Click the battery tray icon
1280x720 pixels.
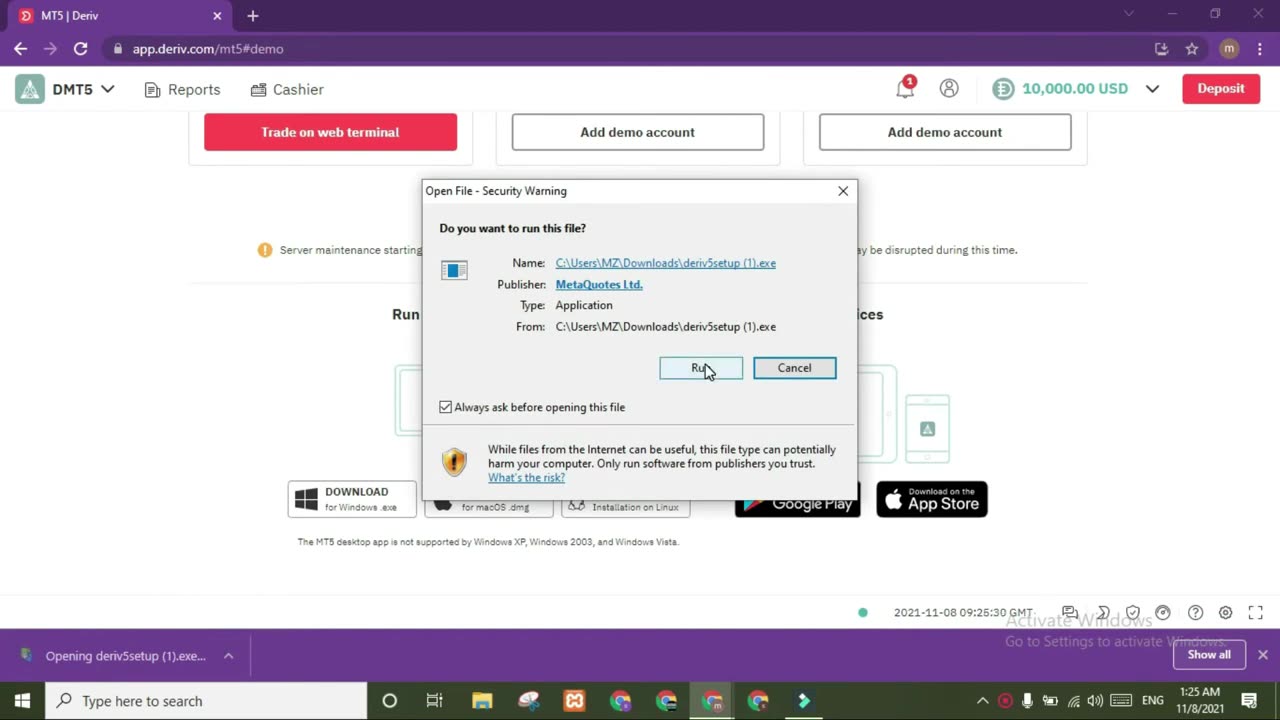pyautogui.click(x=1050, y=701)
